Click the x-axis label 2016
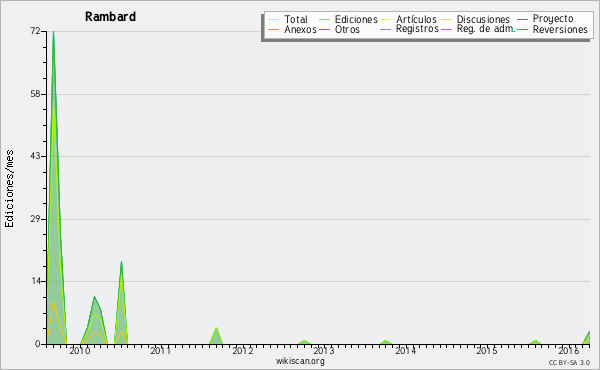This screenshot has width=600, height=370. (x=569, y=350)
